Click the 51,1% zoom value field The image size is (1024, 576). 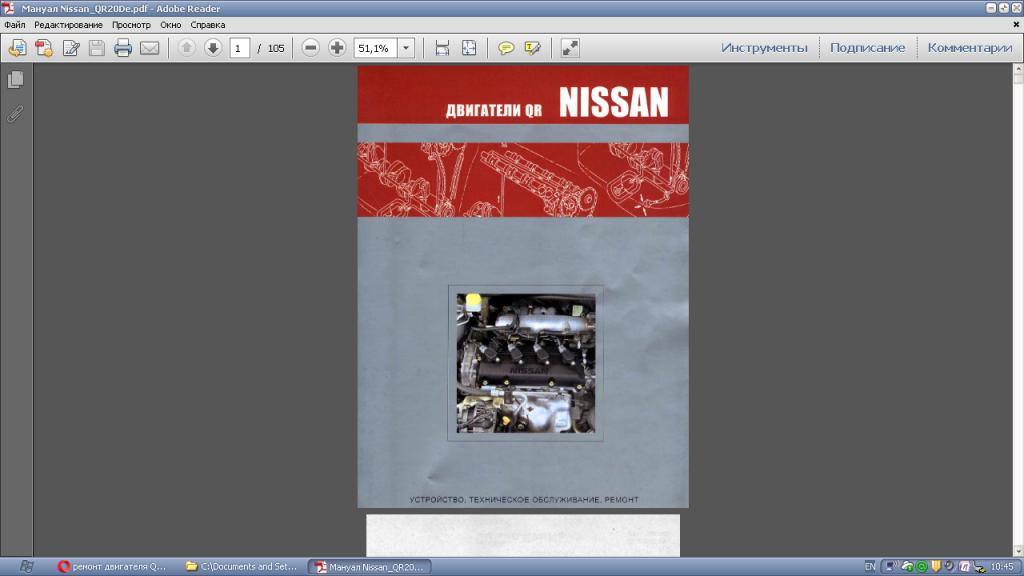tap(375, 48)
